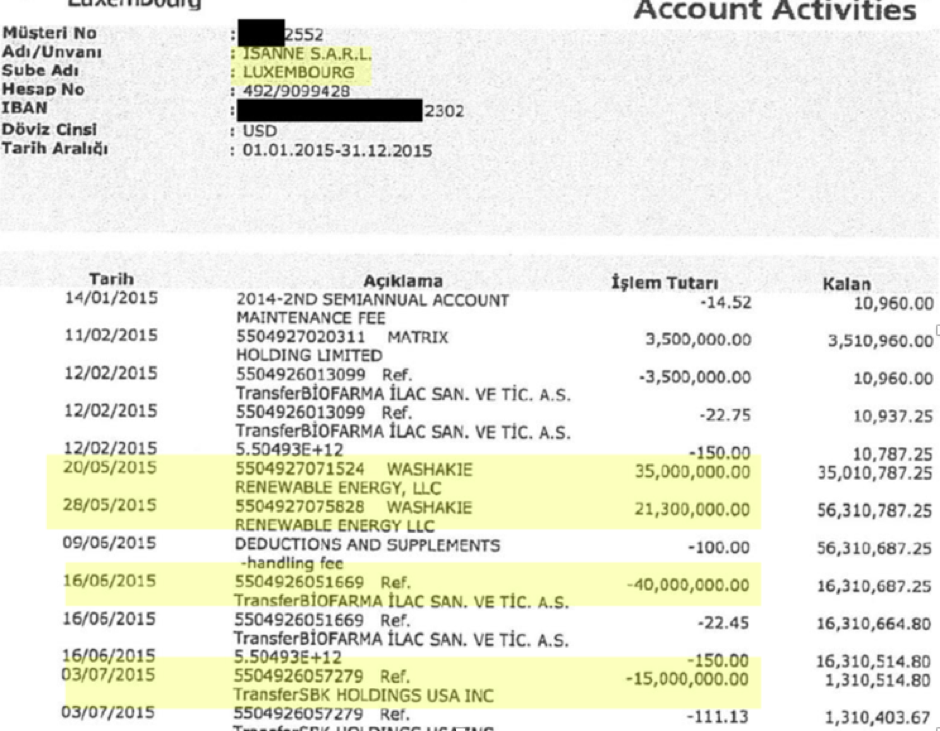
Task: Click the "-handling fee" line
Action: pos(291,563)
